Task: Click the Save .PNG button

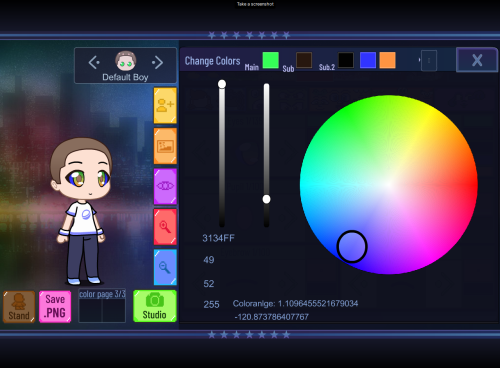Action: tap(55, 307)
